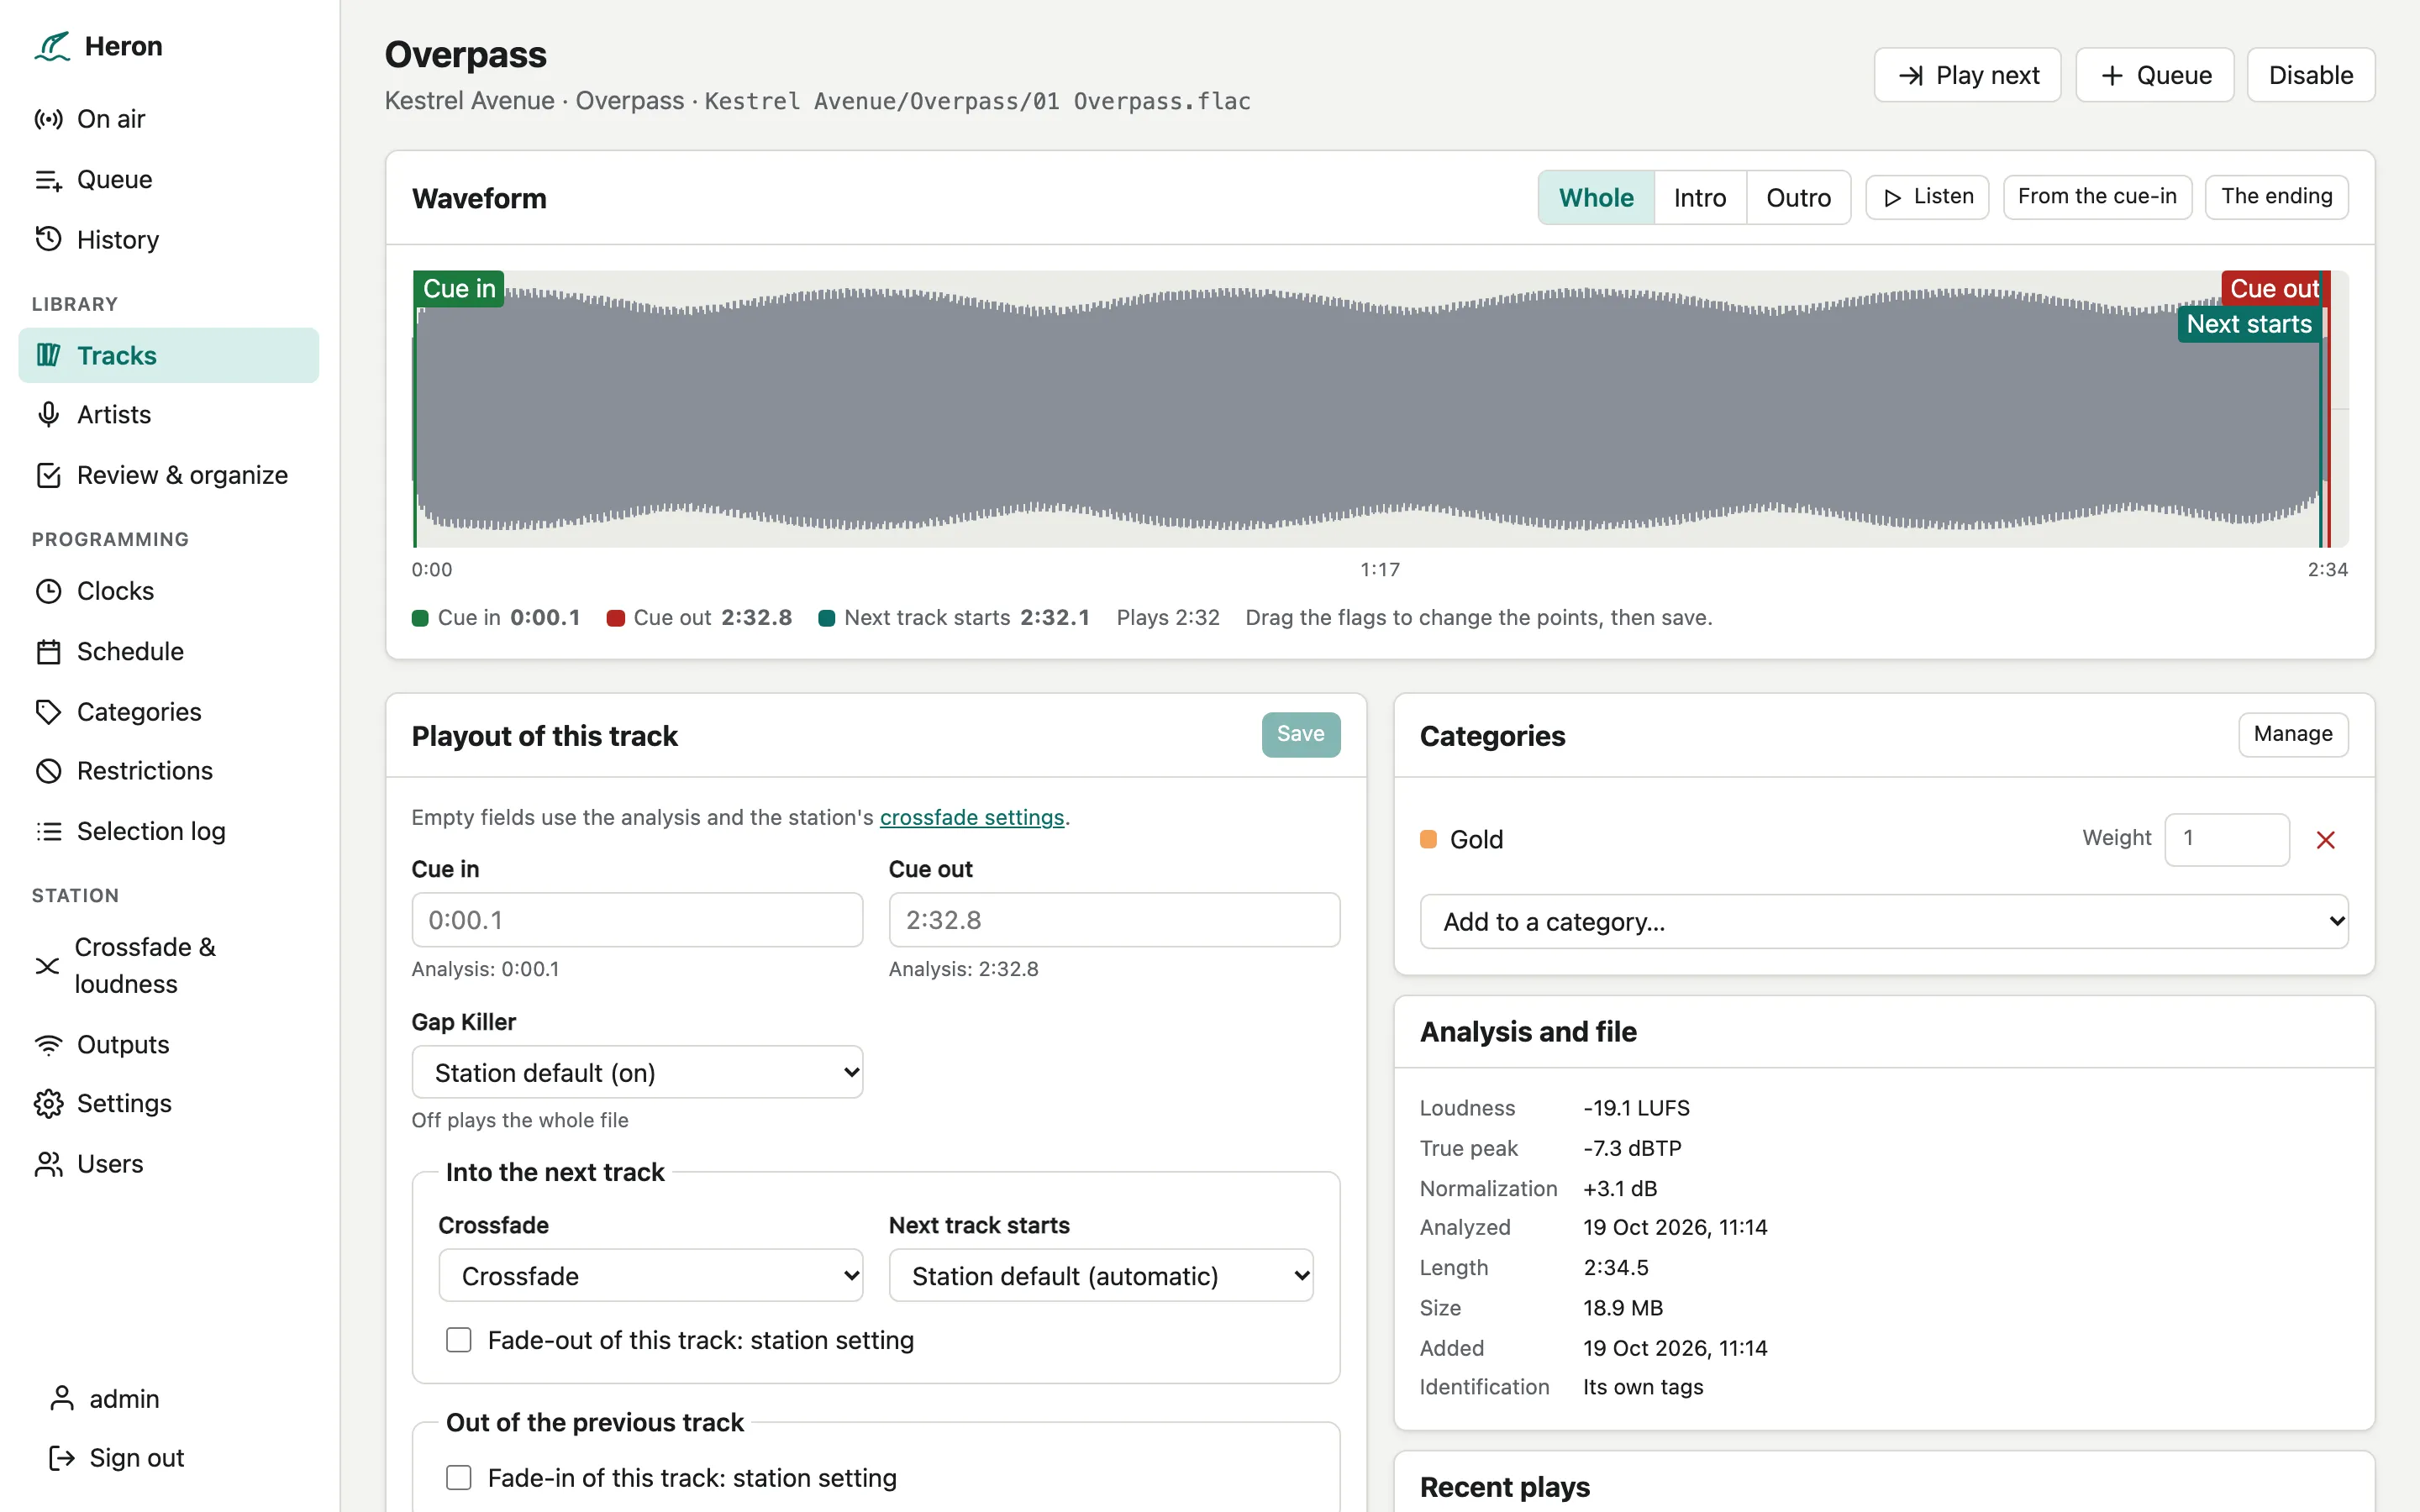
Task: Open Review & organize checkbox icon
Action: 48,475
